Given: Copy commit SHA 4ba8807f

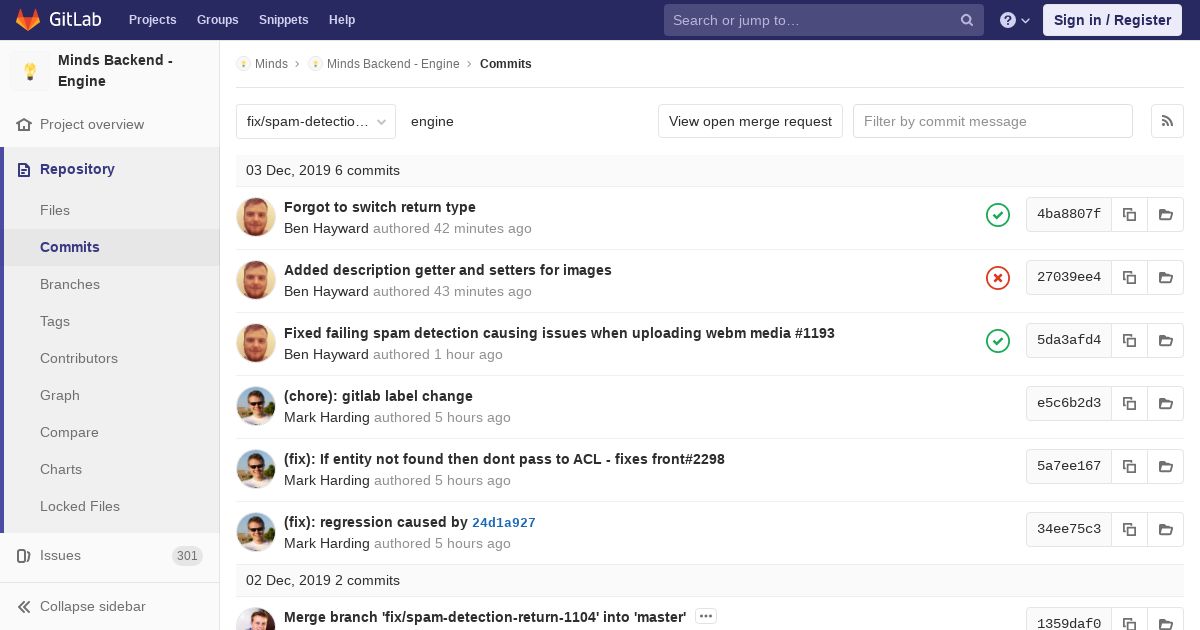Looking at the screenshot, I should [x=1129, y=214].
